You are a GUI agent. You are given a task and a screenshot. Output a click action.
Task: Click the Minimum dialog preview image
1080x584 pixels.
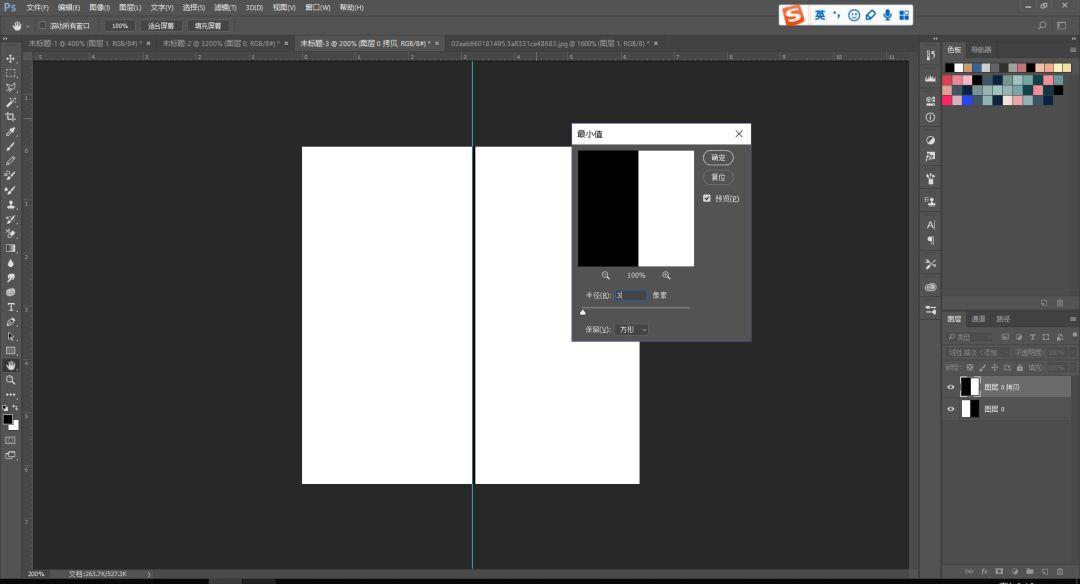pos(636,208)
